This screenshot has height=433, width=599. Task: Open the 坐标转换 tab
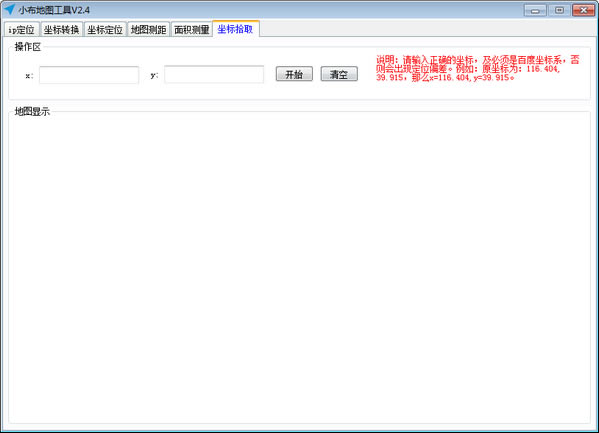(x=61, y=29)
